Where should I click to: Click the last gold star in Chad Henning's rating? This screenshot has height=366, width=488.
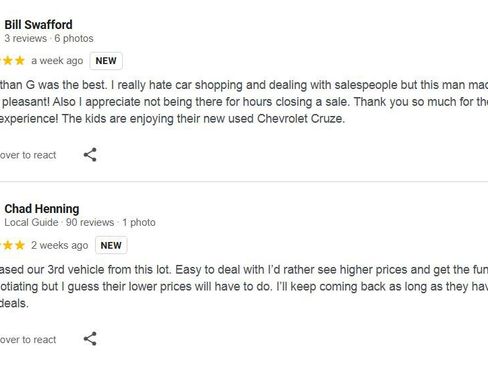[x=20, y=245]
